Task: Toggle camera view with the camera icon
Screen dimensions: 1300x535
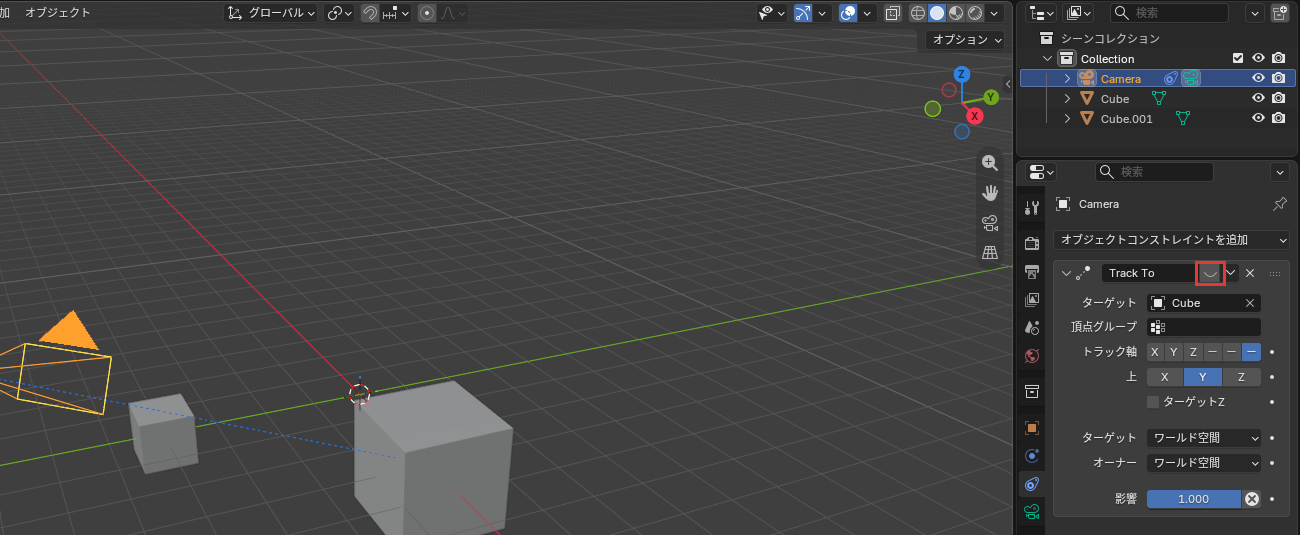Action: [x=990, y=223]
